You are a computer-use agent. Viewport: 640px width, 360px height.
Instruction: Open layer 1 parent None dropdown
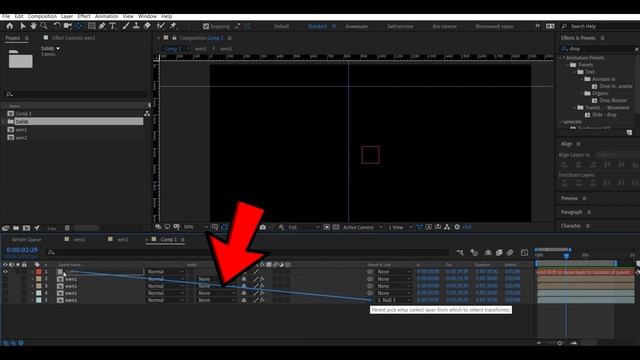coord(393,272)
